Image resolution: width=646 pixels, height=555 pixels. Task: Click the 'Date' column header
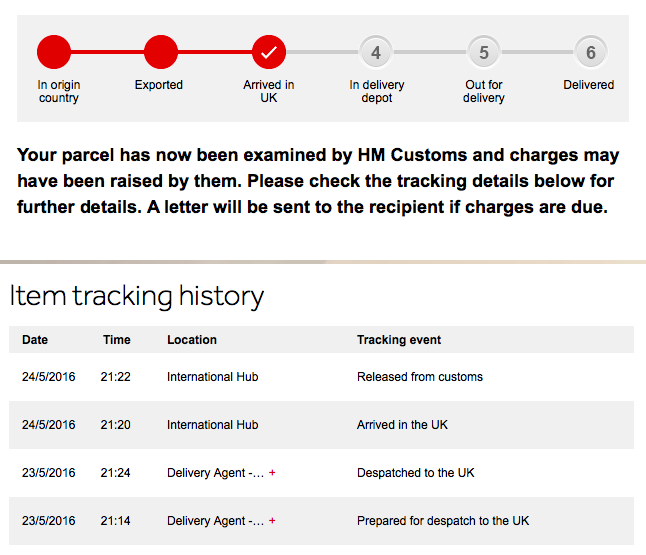[35, 340]
